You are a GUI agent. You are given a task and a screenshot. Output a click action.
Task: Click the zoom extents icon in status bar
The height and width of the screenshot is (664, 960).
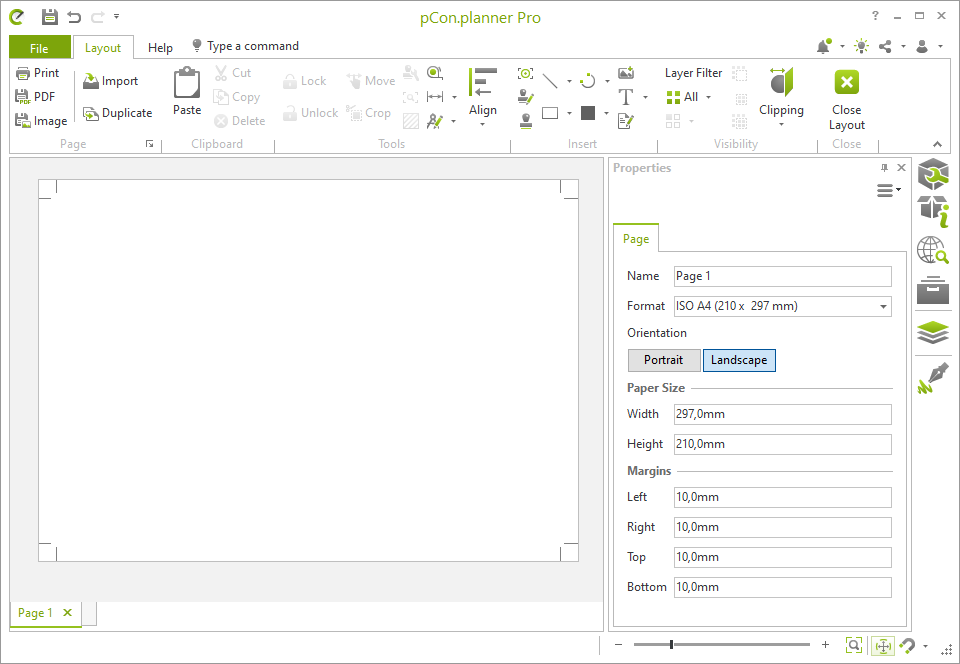pos(853,645)
